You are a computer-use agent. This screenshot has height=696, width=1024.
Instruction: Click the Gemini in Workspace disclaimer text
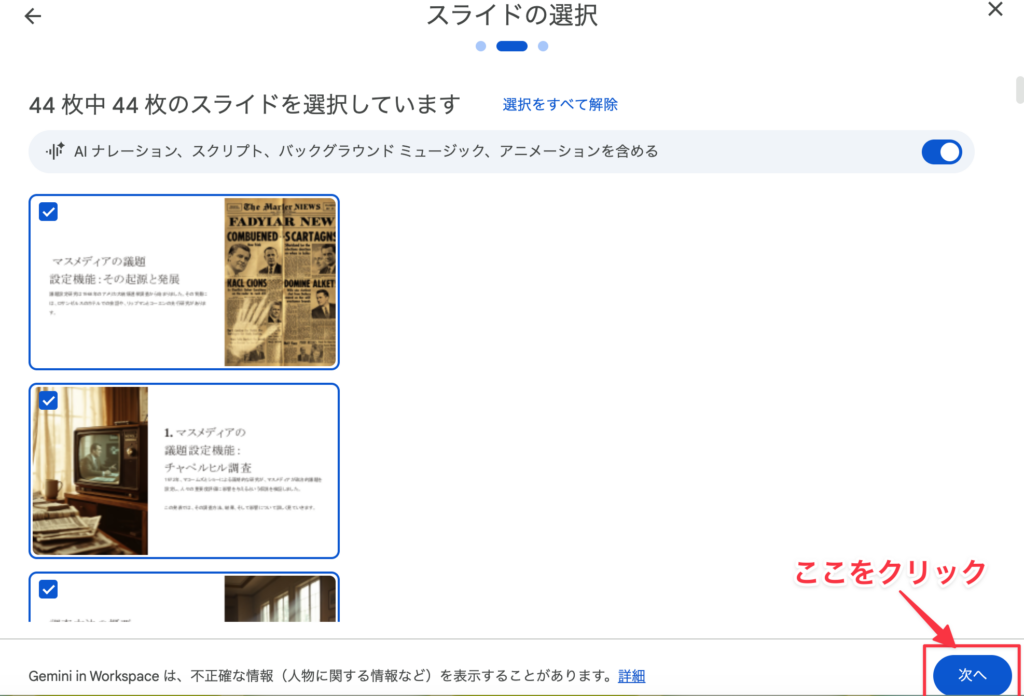[x=321, y=676]
